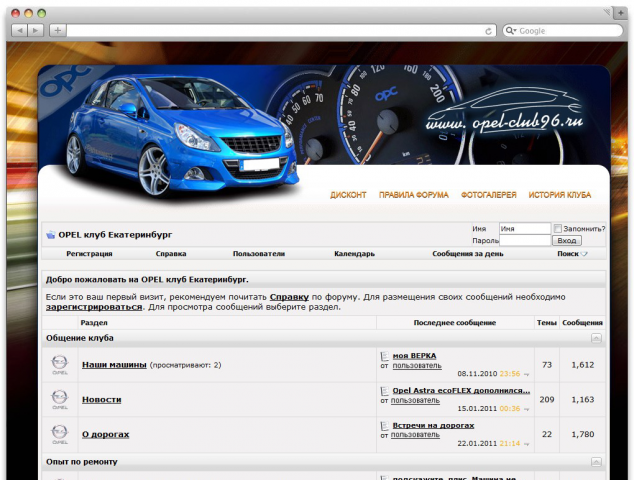The image size is (634, 480).
Task: Open the Наши машины forum section
Action: pyautogui.click(x=114, y=365)
